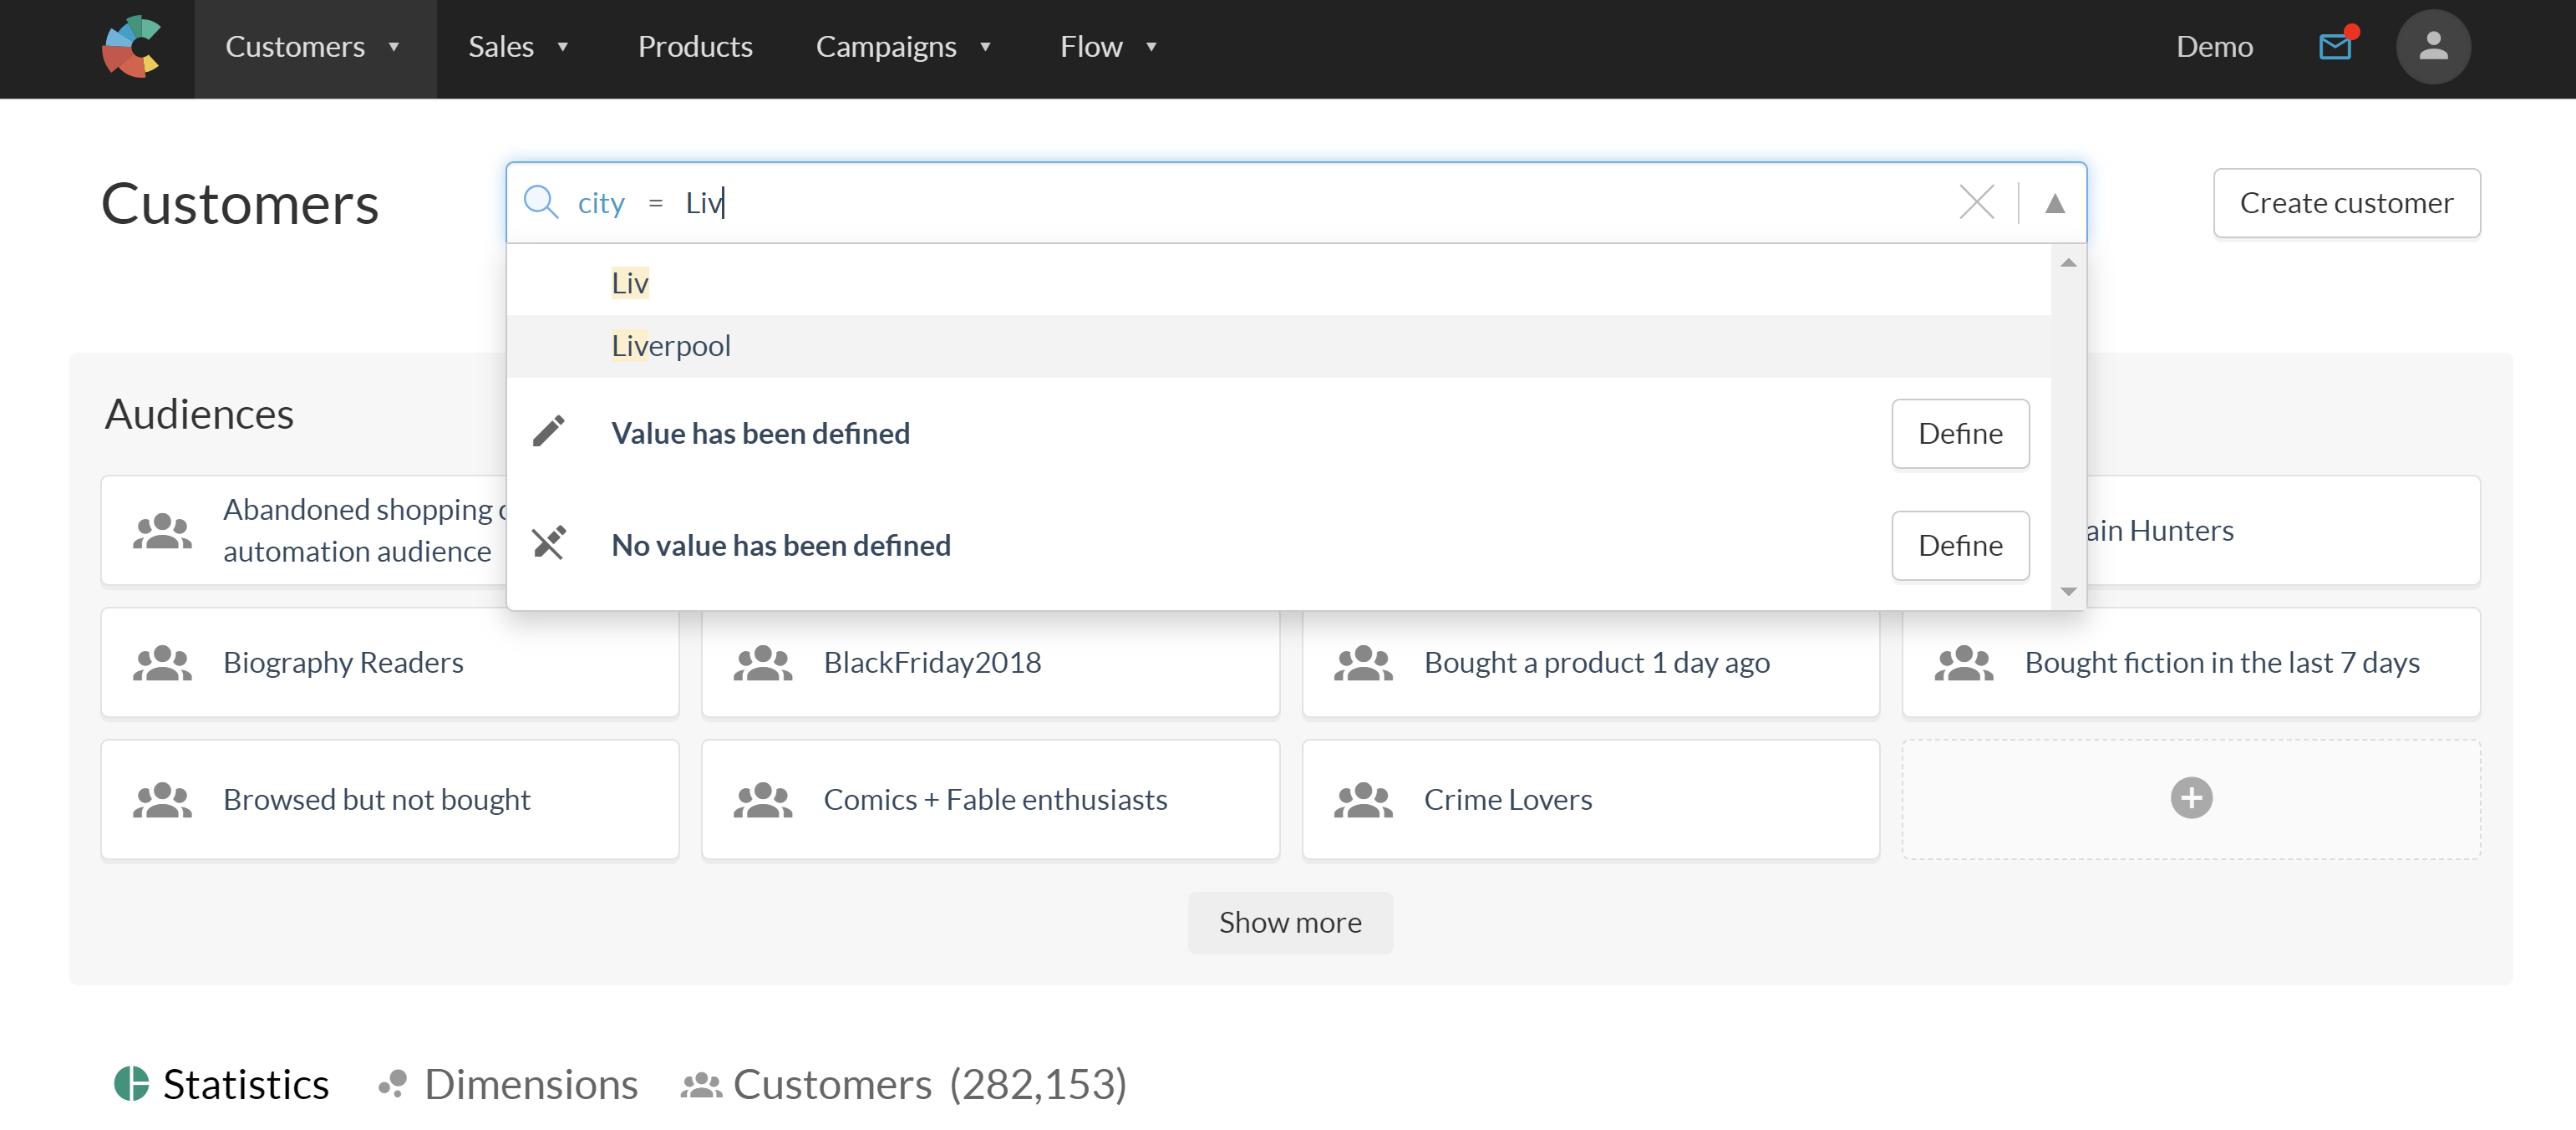Click the Demo account menu item
Image resolution: width=2576 pixels, height=1130 pixels.
pos(2214,44)
